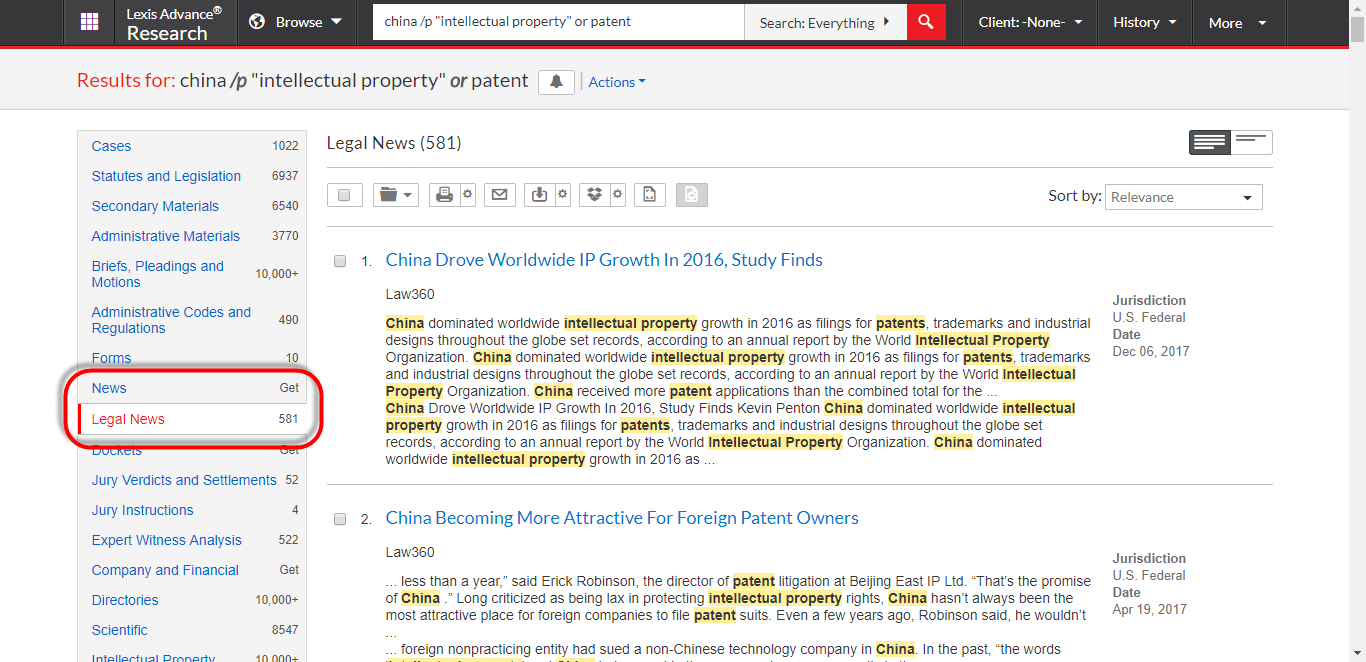
Task: Open article China Drove Worldwide IP Growth In 2016
Action: pyautogui.click(x=604, y=260)
